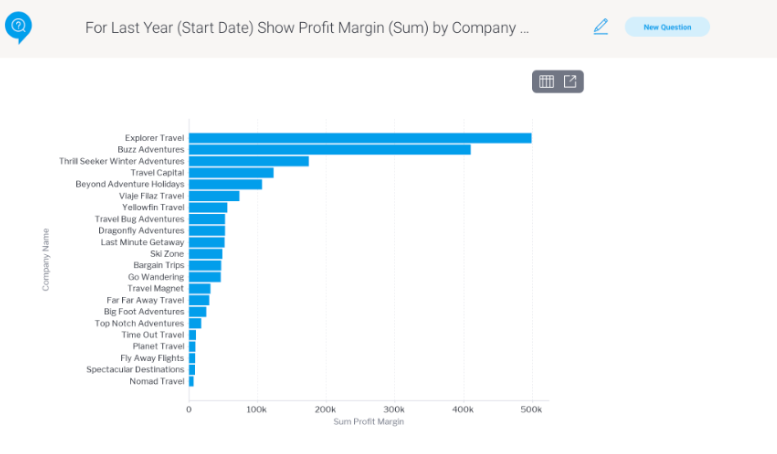The image size is (777, 454).
Task: Click the Explorer Travel bar
Action: [x=360, y=138]
